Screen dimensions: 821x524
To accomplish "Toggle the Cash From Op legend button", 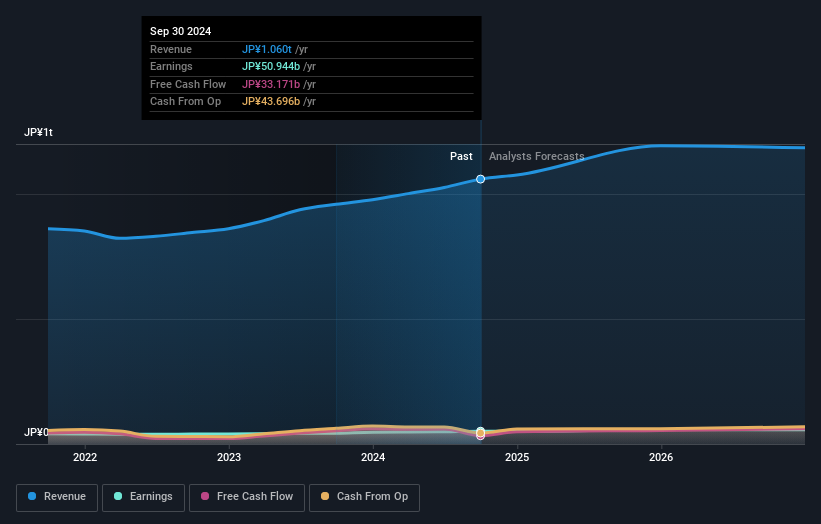I will [364, 497].
